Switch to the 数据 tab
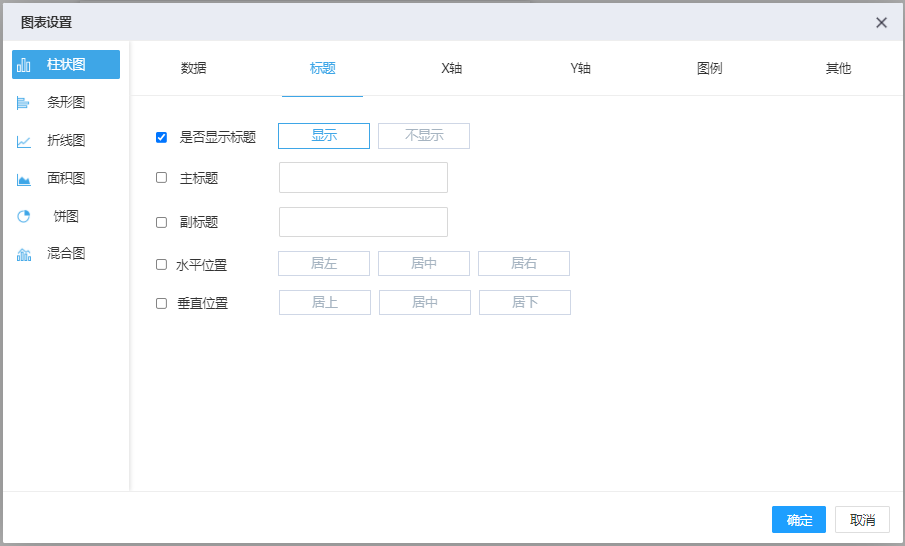The image size is (905, 546). tap(194, 69)
